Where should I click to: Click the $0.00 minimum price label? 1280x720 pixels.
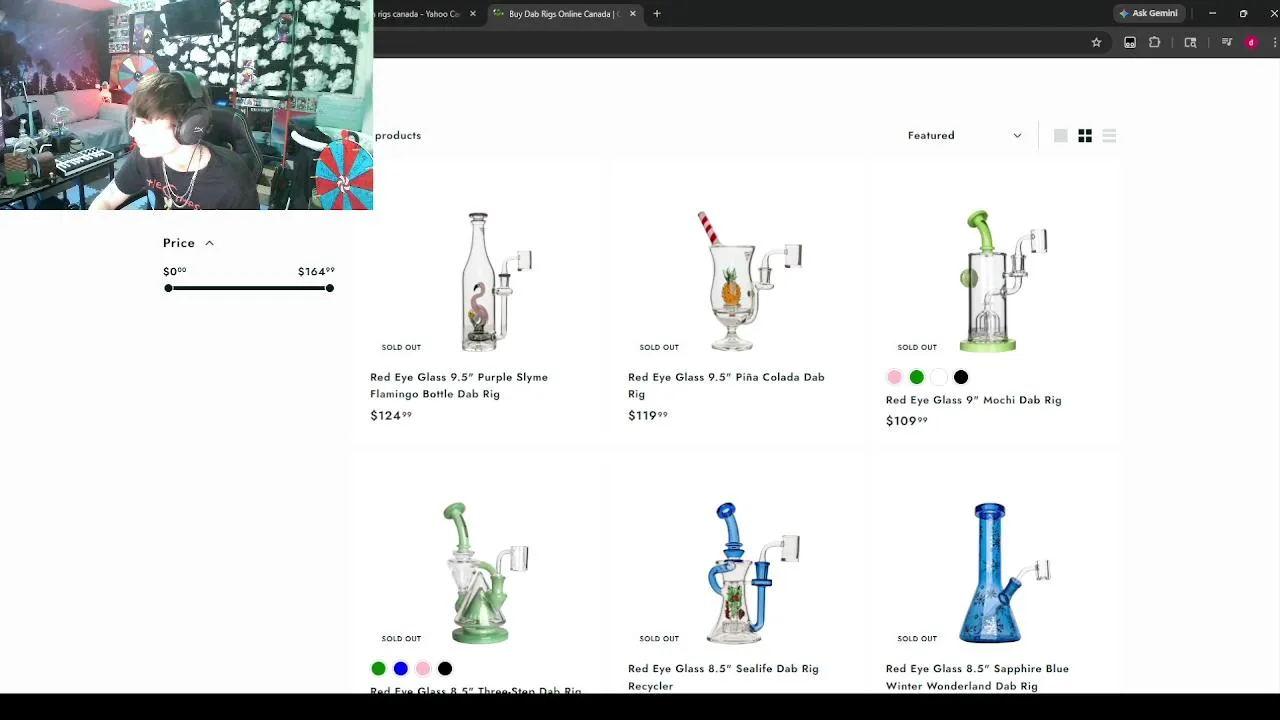point(175,271)
